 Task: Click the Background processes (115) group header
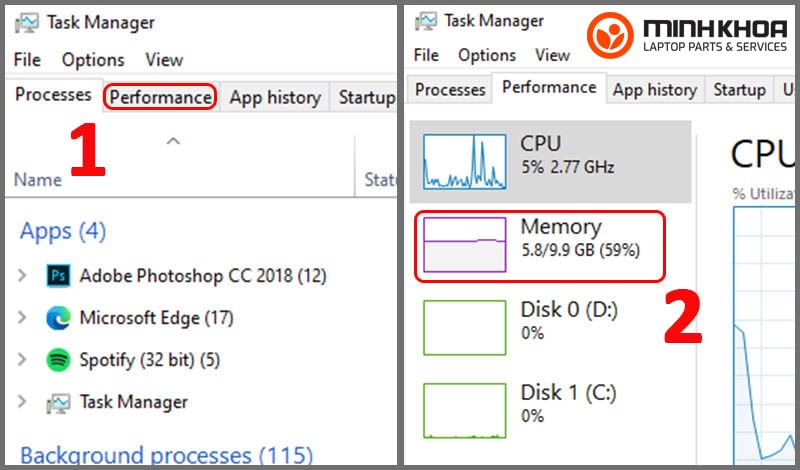166,455
